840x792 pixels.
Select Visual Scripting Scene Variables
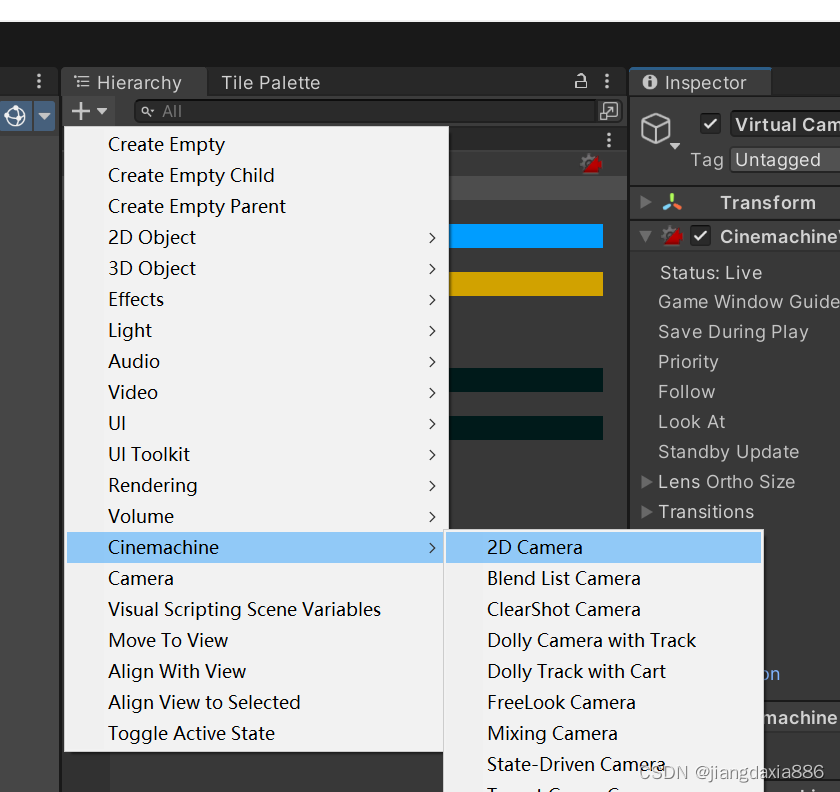pos(256,610)
